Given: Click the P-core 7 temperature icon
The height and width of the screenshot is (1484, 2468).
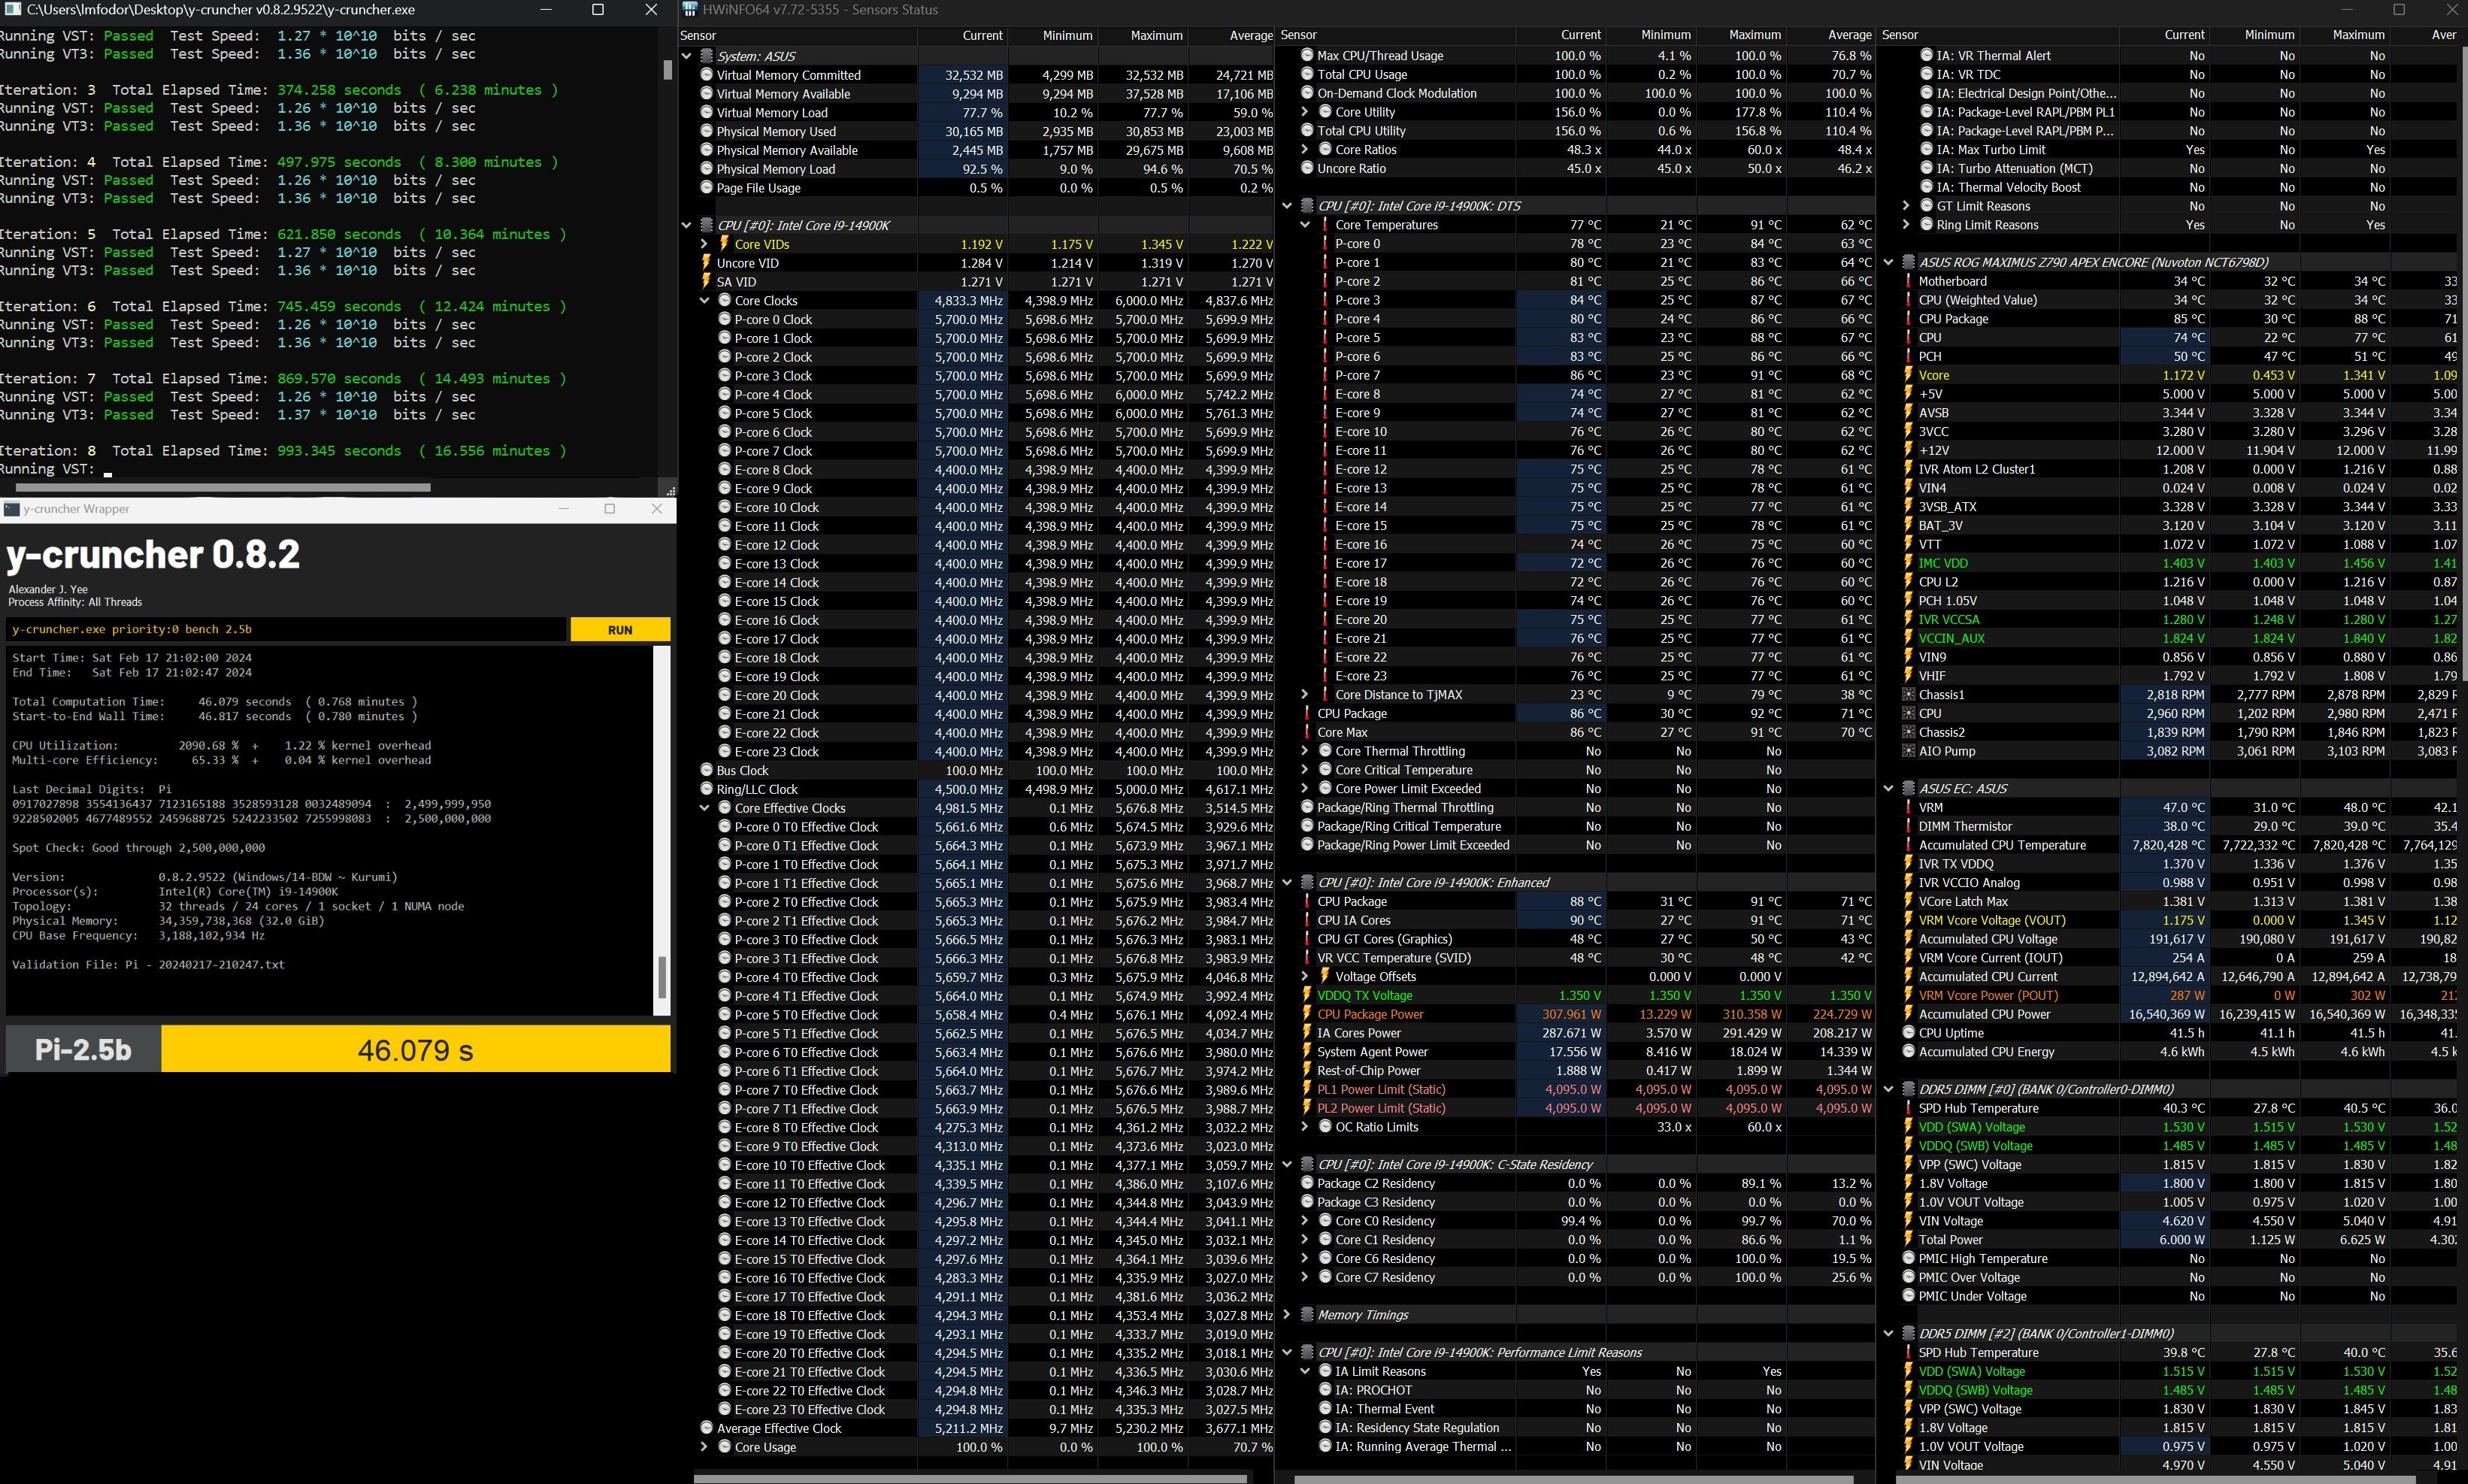Looking at the screenshot, I should (x=1324, y=375).
